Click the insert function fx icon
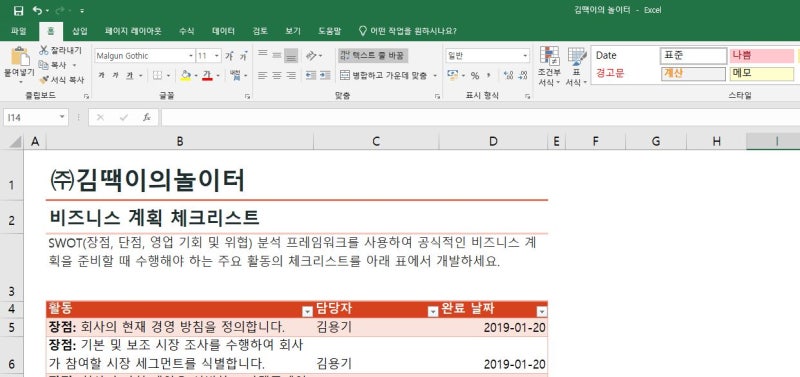The height and width of the screenshot is (377, 800). point(146,117)
